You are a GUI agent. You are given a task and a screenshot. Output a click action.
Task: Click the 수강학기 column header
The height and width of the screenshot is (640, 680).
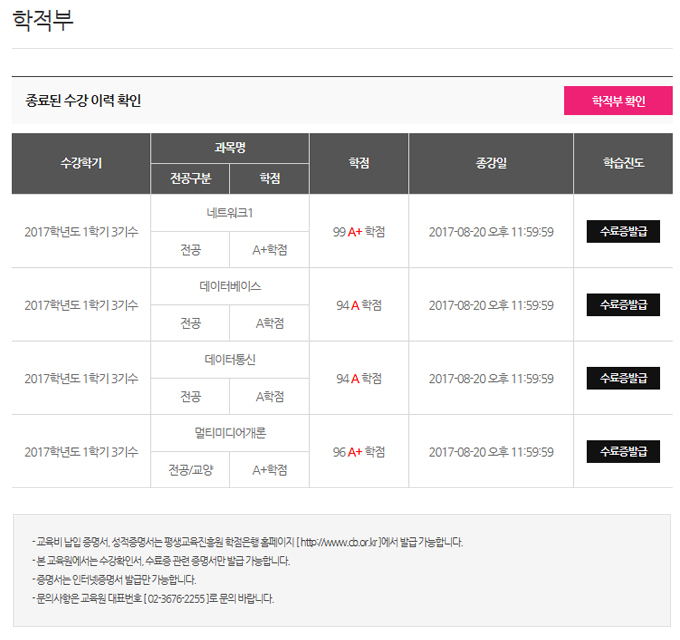pos(81,163)
